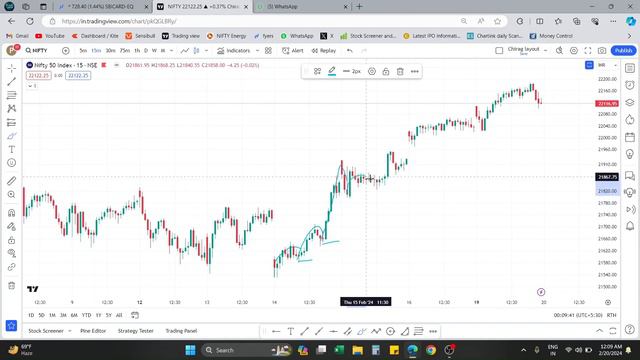Open the Indicators dialog

(x=234, y=51)
